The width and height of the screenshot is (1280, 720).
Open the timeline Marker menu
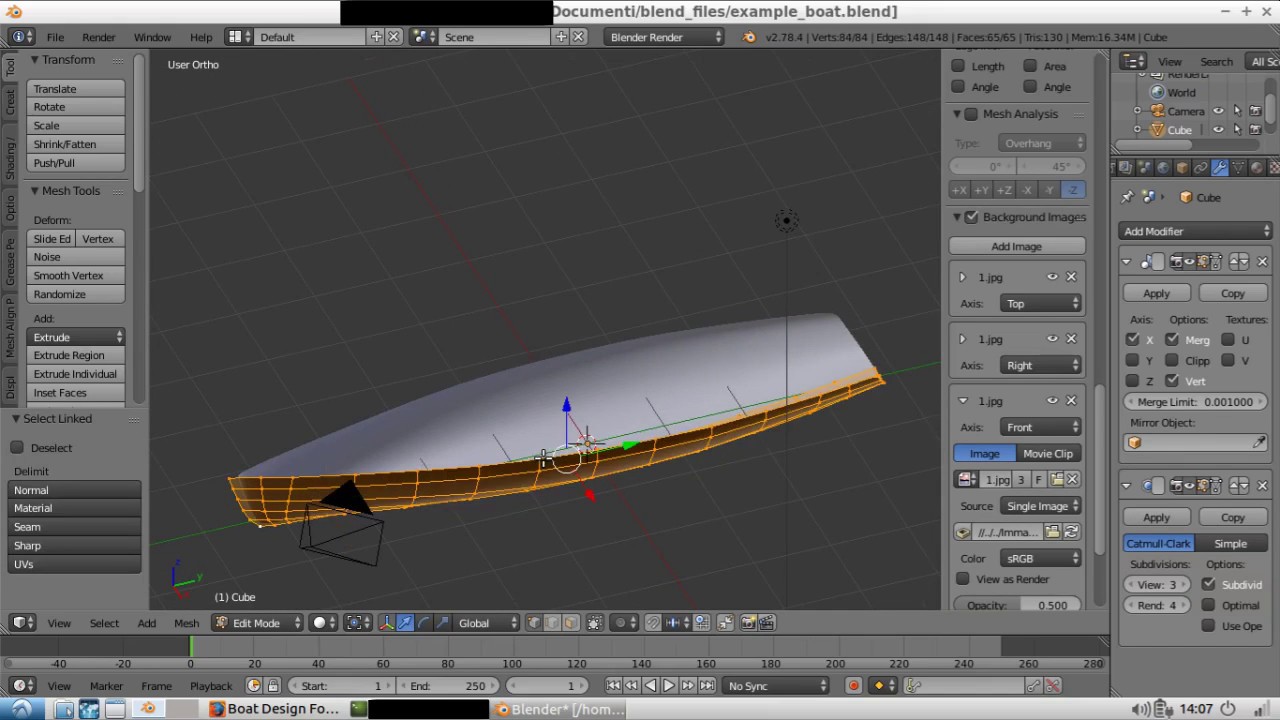pyautogui.click(x=106, y=686)
